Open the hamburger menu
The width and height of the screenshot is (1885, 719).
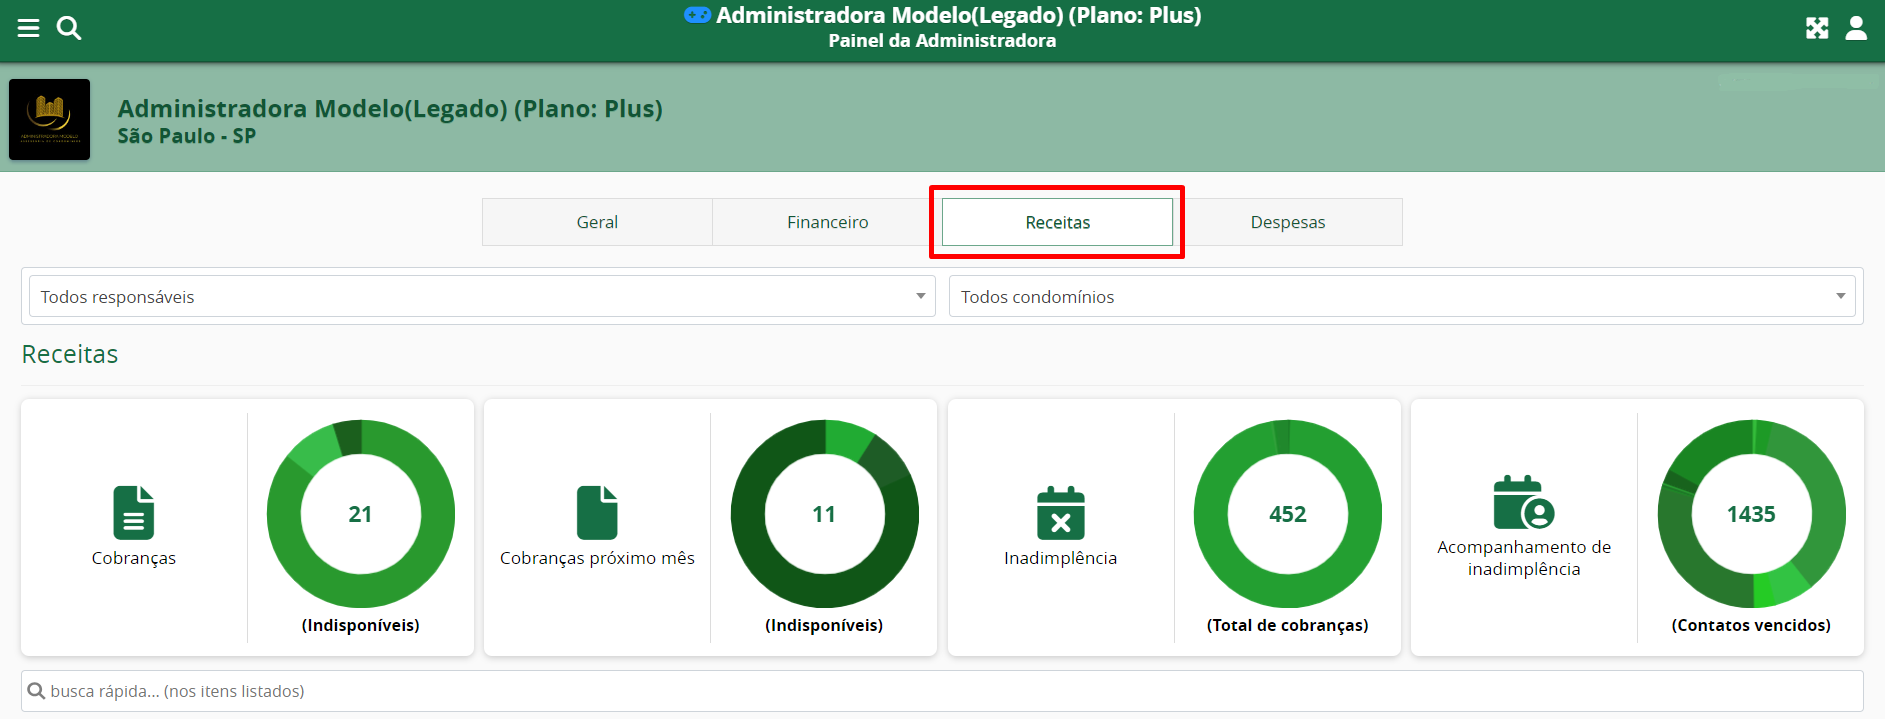click(x=29, y=28)
